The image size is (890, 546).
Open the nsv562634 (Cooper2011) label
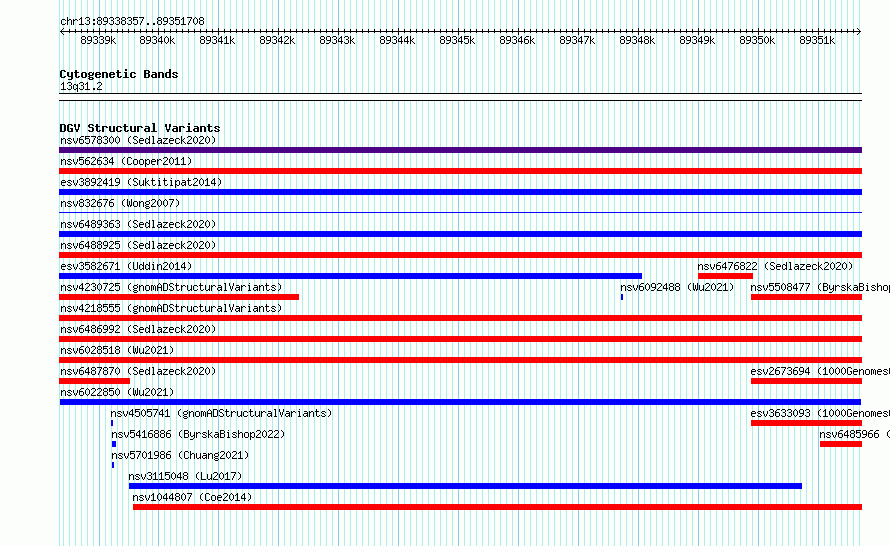126,161
